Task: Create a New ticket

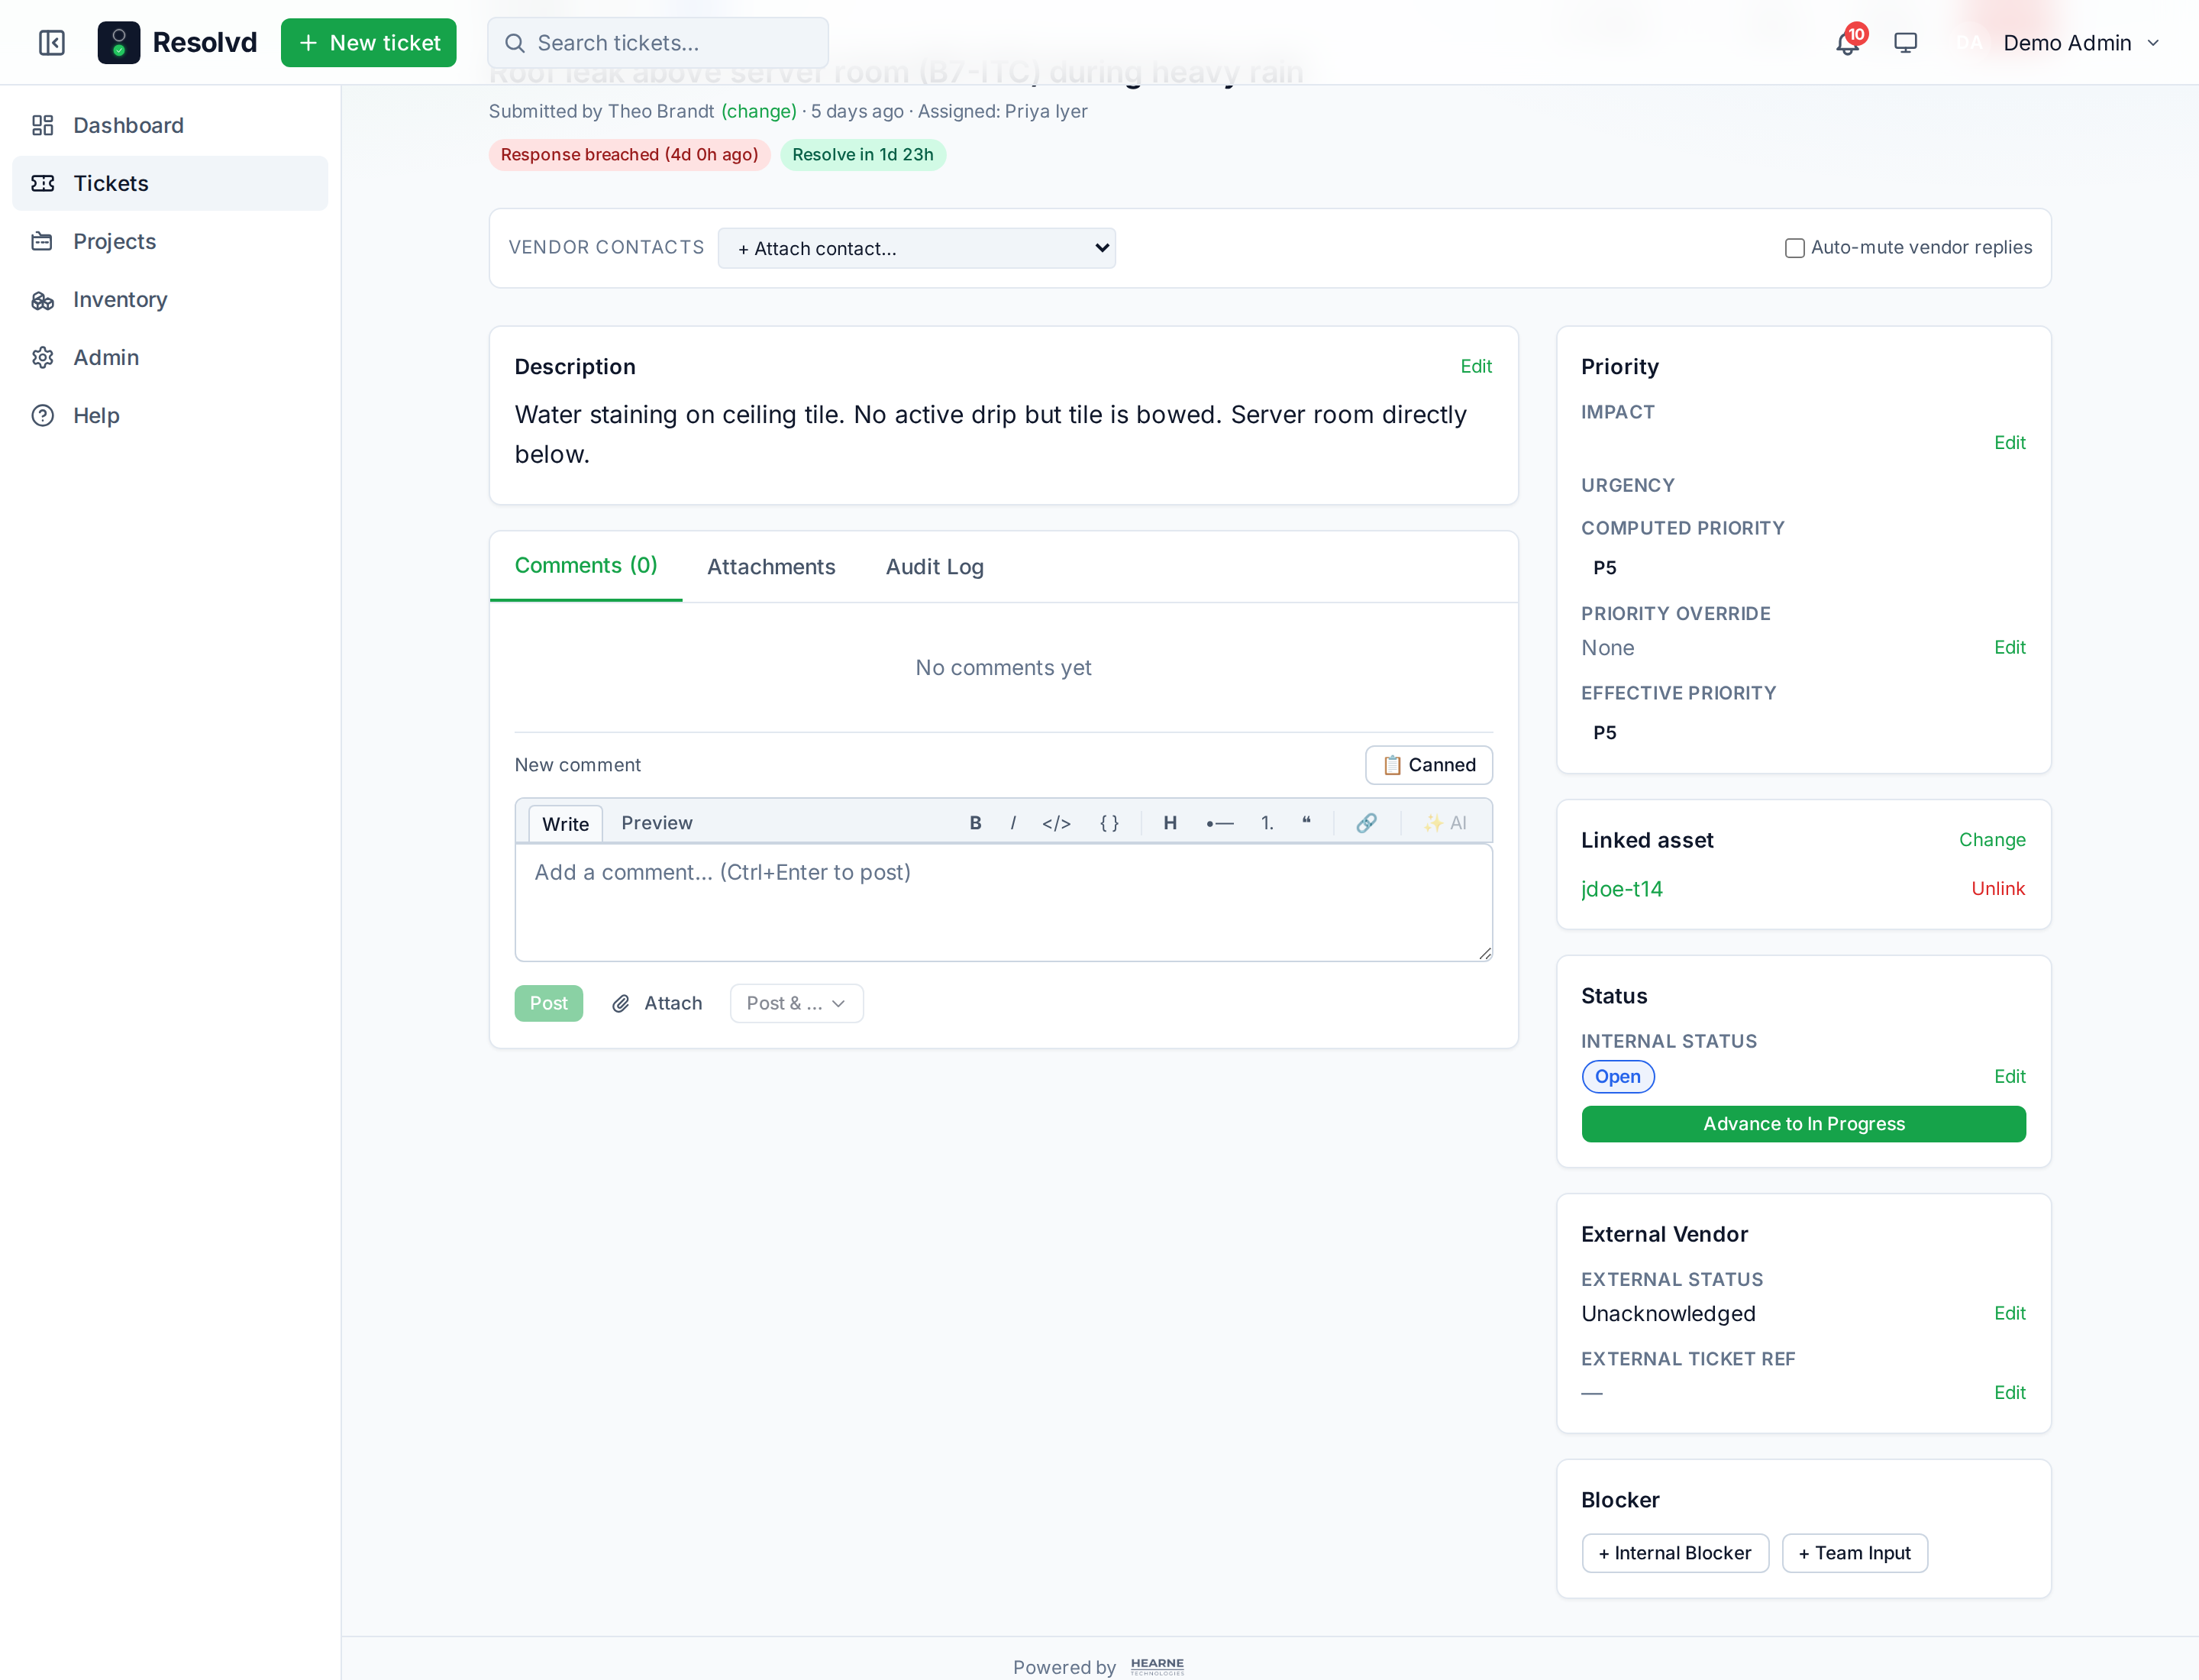Action: pyautogui.click(x=369, y=43)
